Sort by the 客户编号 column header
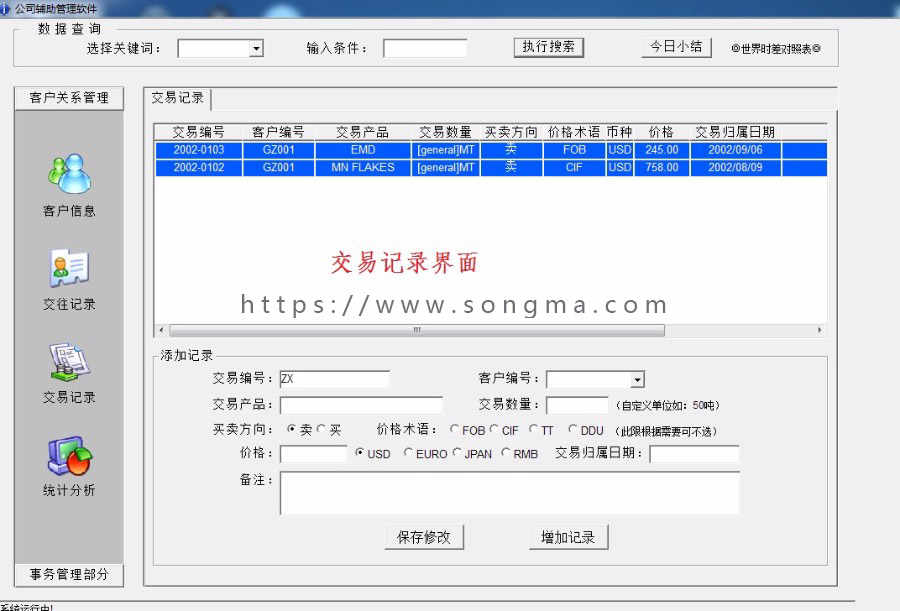 click(278, 132)
